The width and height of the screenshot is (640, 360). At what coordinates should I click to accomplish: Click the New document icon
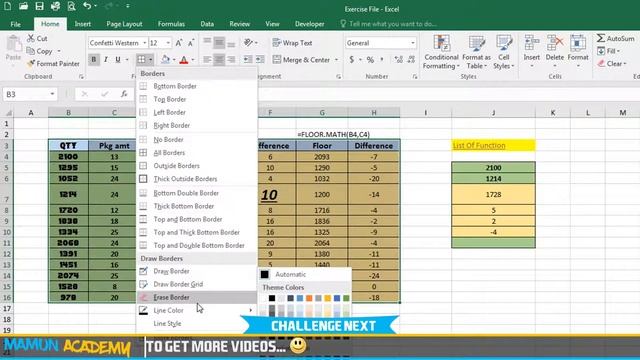pyautogui.click(x=8, y=6)
